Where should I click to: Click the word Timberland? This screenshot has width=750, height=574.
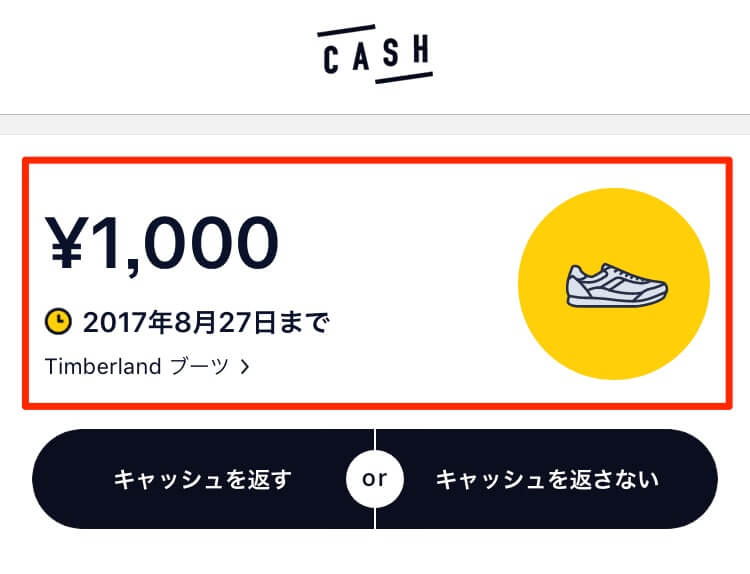coord(103,367)
